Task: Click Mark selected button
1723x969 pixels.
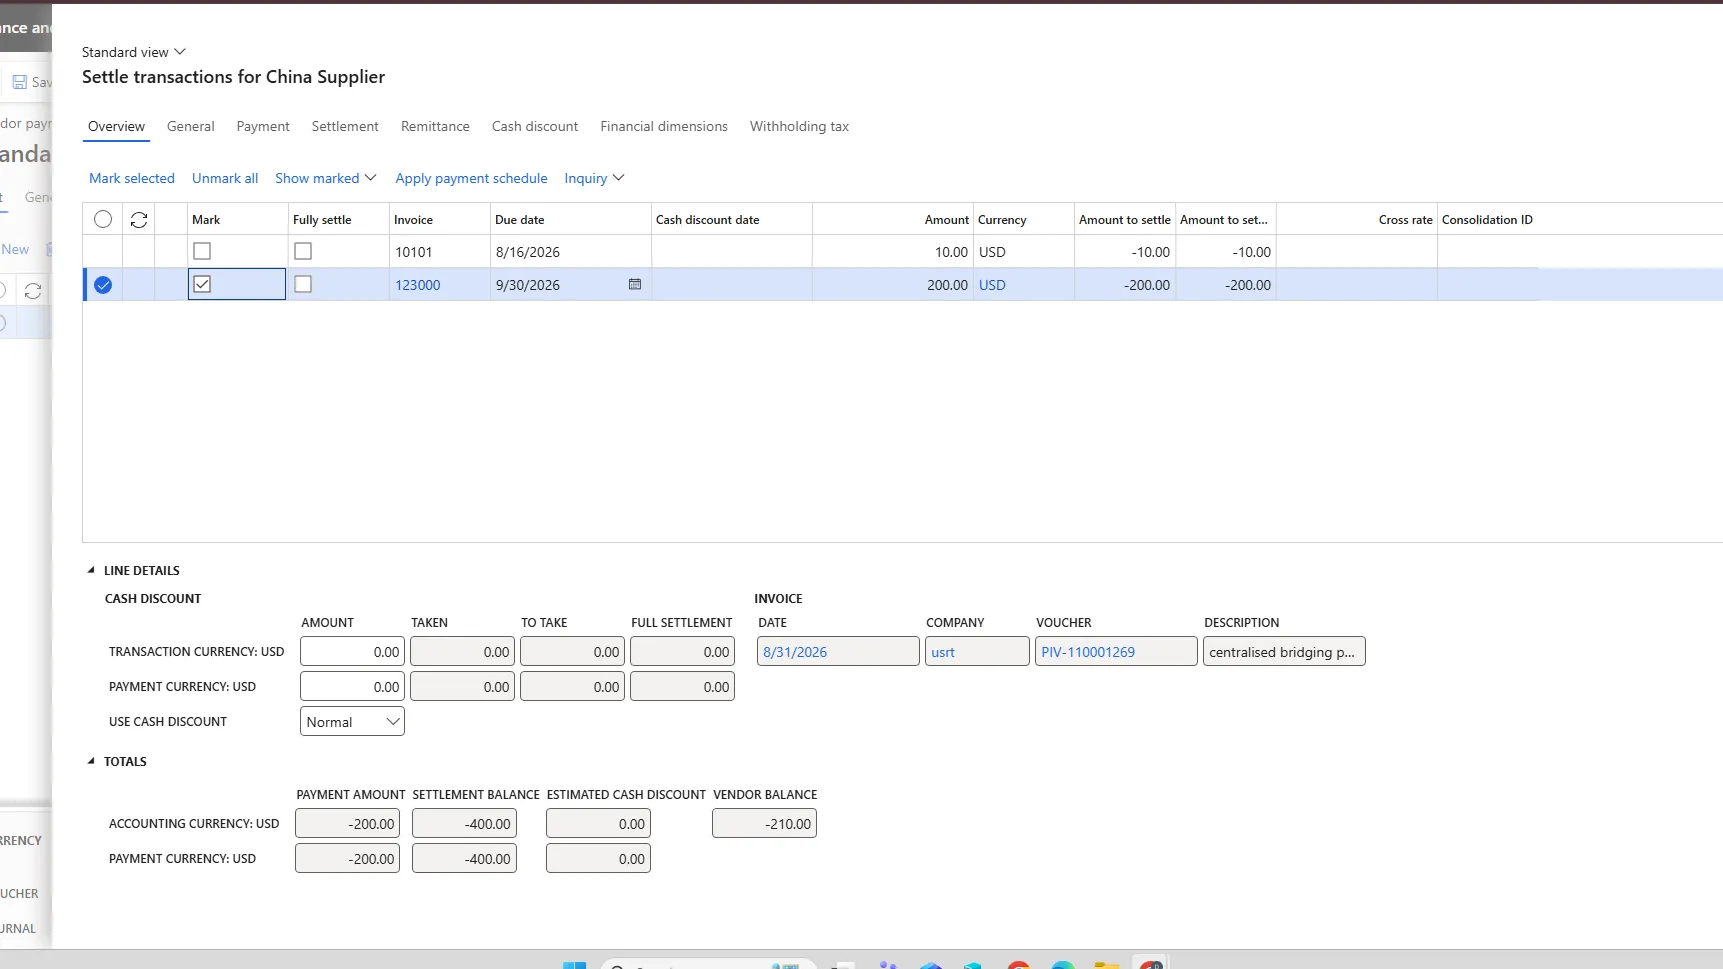Action: 132,178
